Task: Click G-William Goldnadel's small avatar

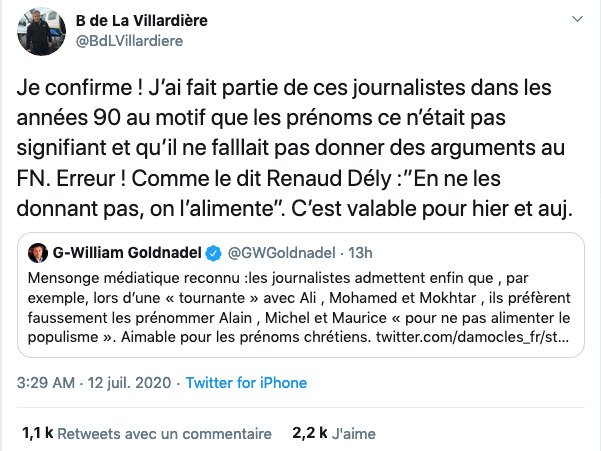Action: point(39,249)
